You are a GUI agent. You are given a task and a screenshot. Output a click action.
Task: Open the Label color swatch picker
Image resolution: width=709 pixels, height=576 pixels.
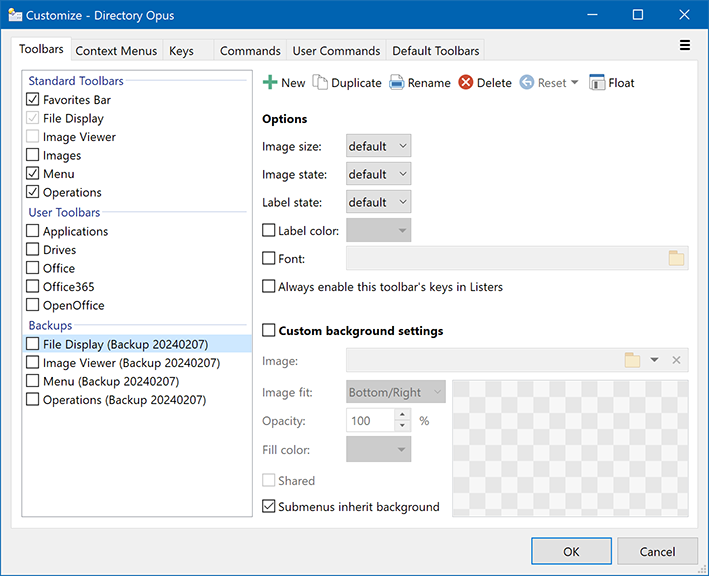[x=378, y=230]
